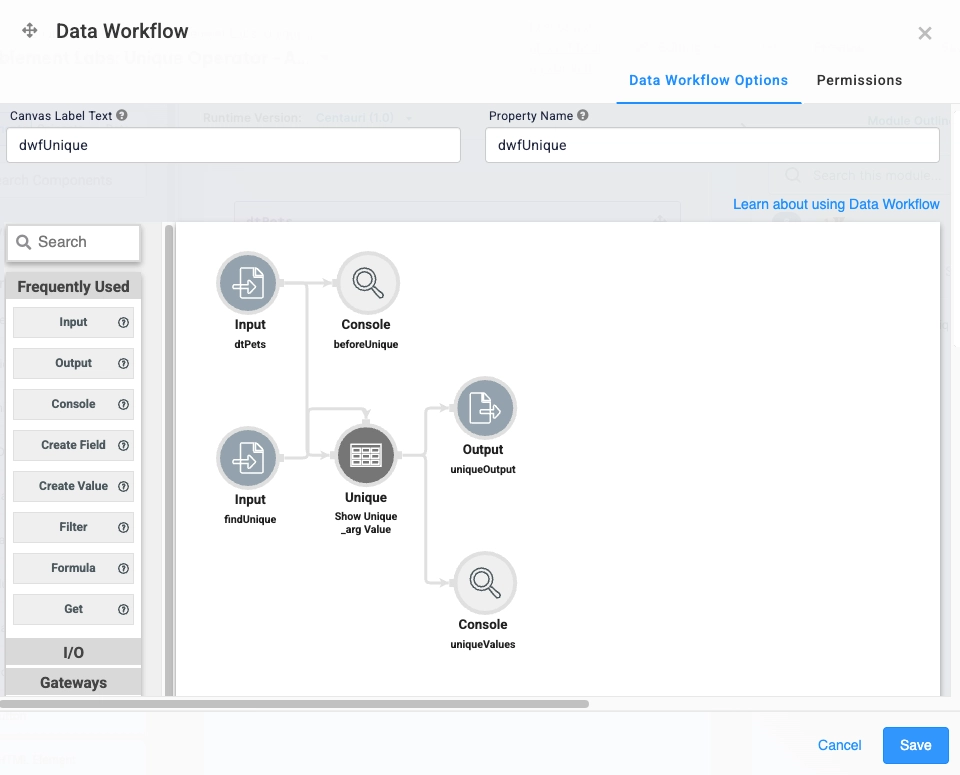
Task: Click the move handle icon beside Data Workflow
Action: coord(30,31)
